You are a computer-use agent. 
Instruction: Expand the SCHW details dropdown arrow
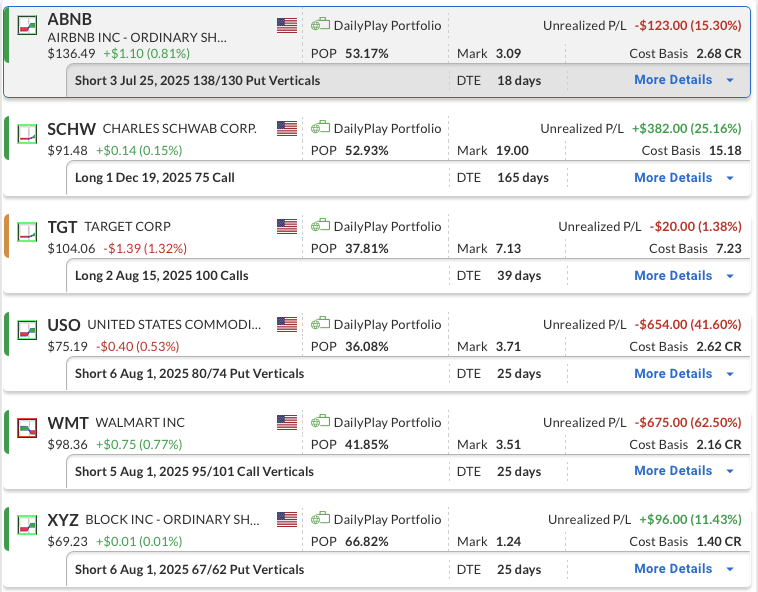click(x=730, y=178)
